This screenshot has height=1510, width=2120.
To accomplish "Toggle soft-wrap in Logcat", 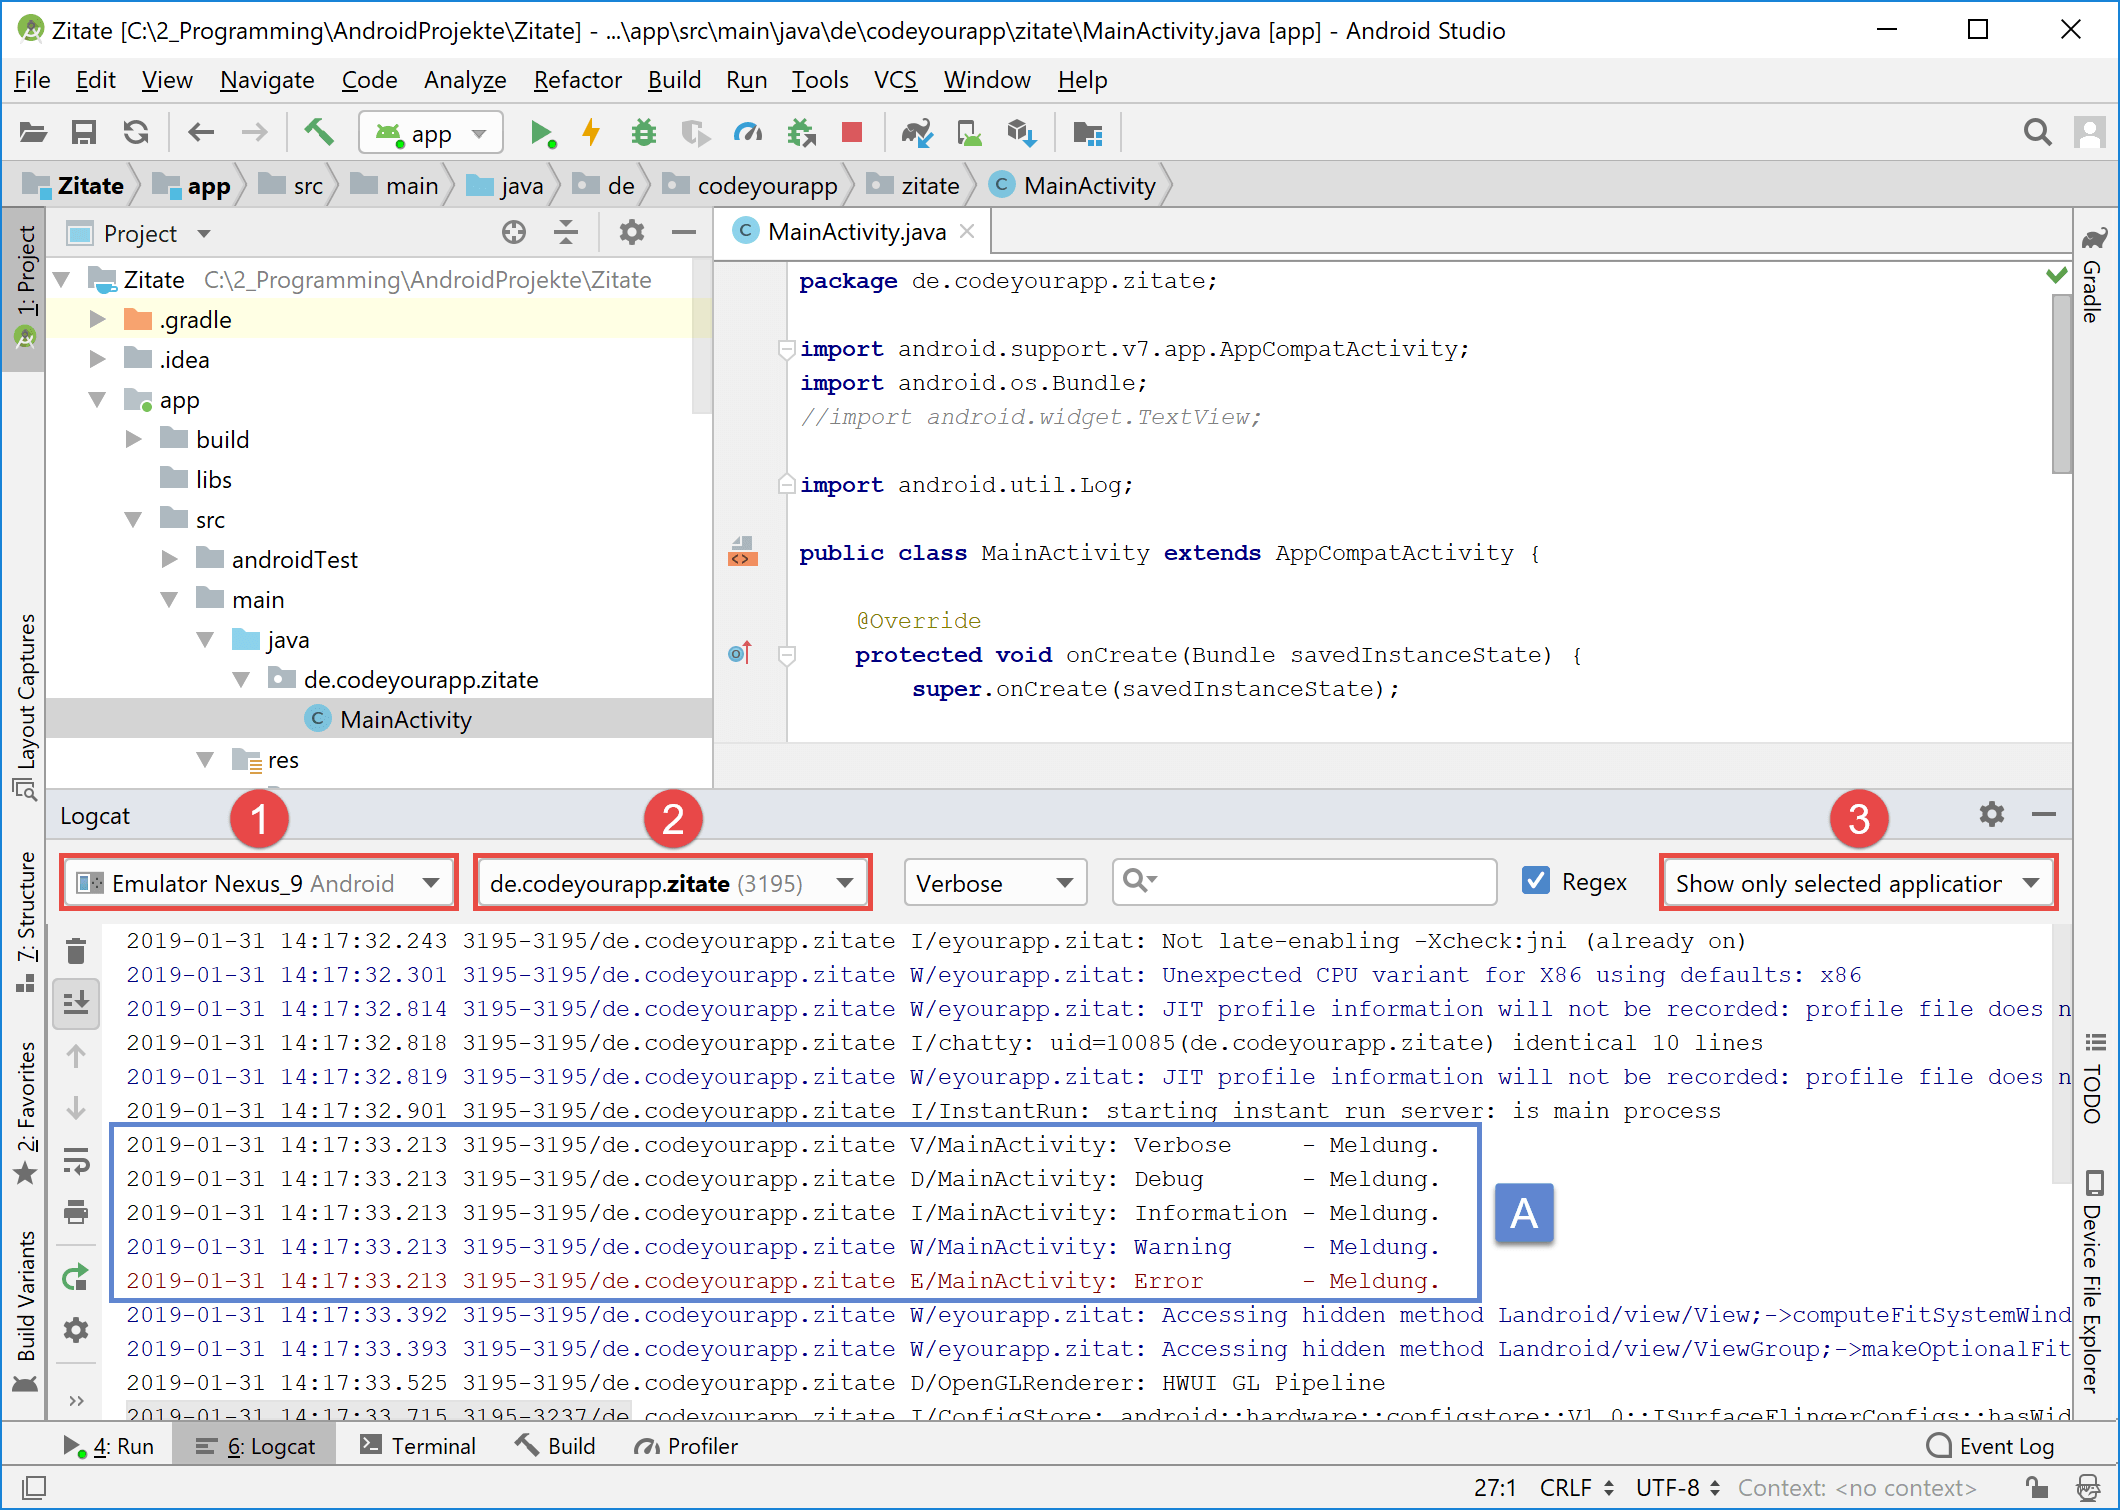I will (76, 1160).
